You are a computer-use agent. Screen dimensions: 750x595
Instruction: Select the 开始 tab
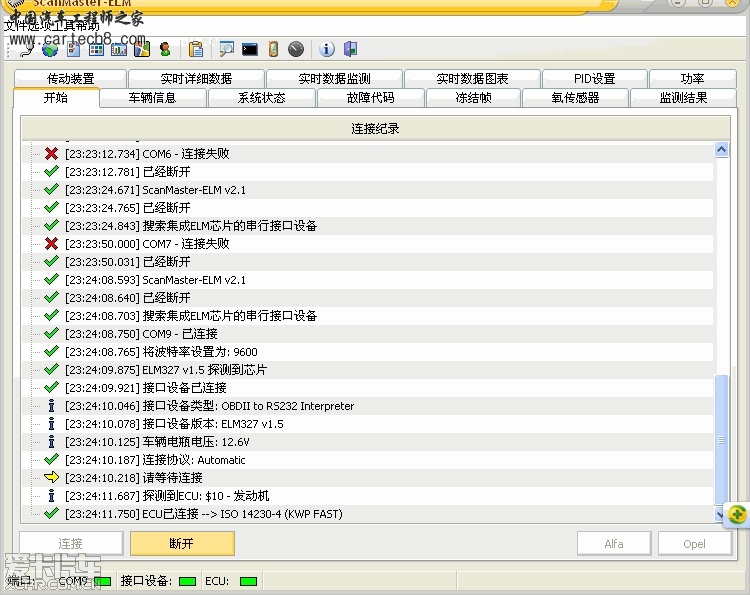56,98
